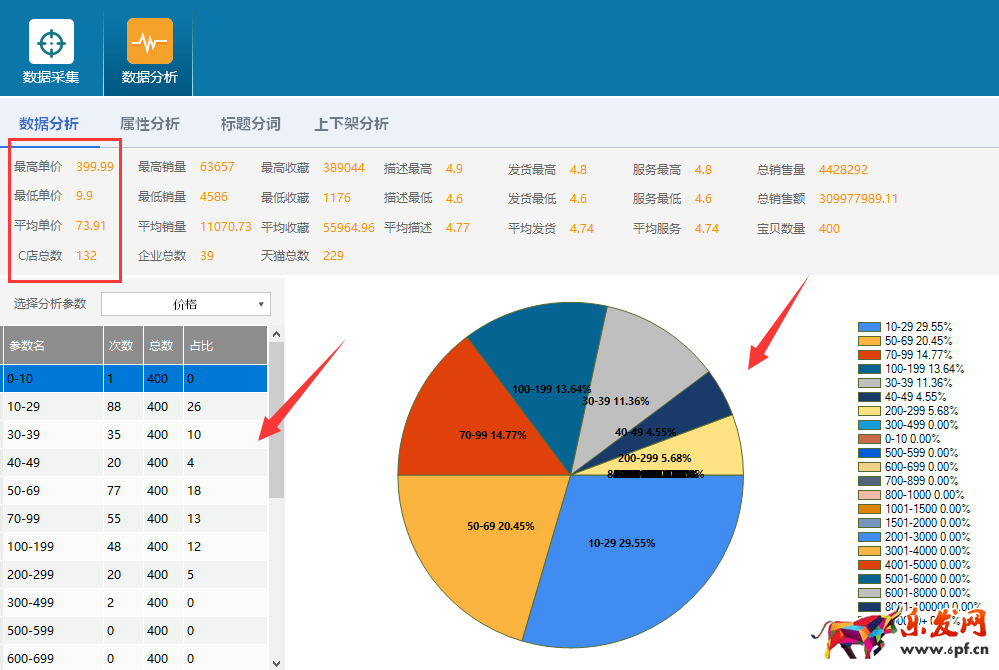The height and width of the screenshot is (670, 999).
Task: Click the 50-69 orange legend swatch
Action: pyautogui.click(x=869, y=341)
